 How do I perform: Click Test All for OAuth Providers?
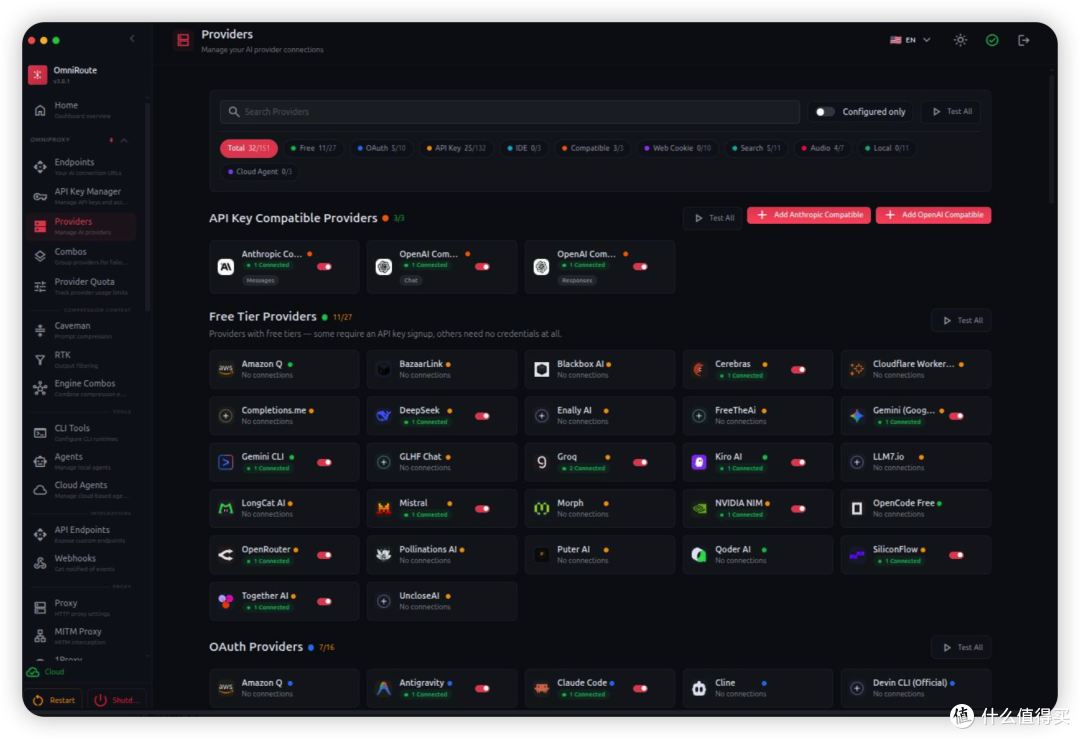(962, 647)
